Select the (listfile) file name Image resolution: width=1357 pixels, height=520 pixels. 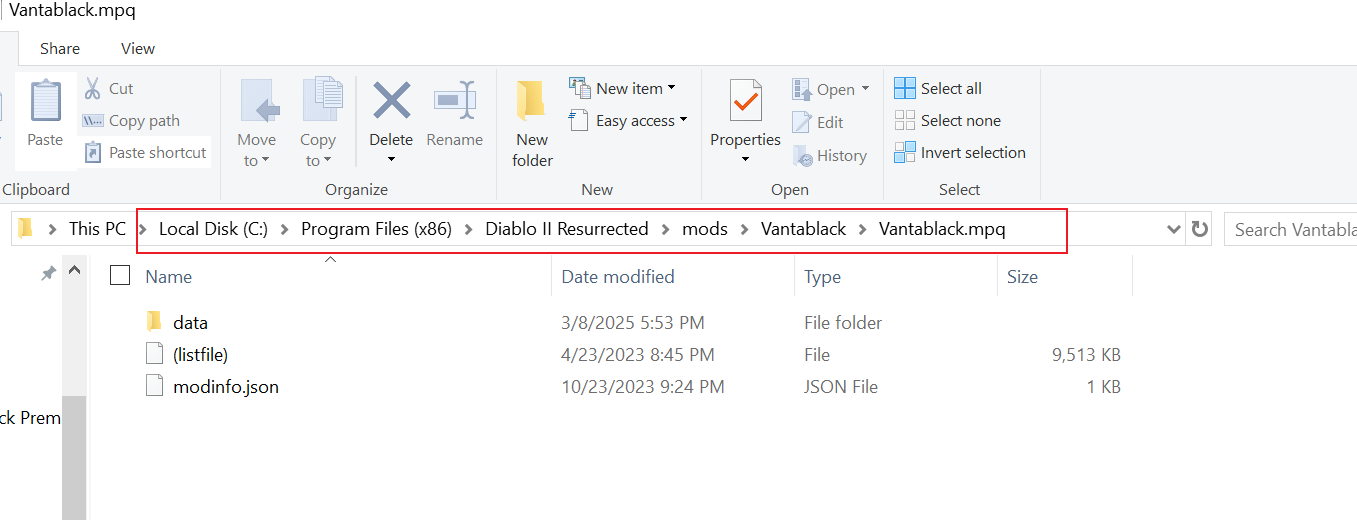tap(201, 354)
